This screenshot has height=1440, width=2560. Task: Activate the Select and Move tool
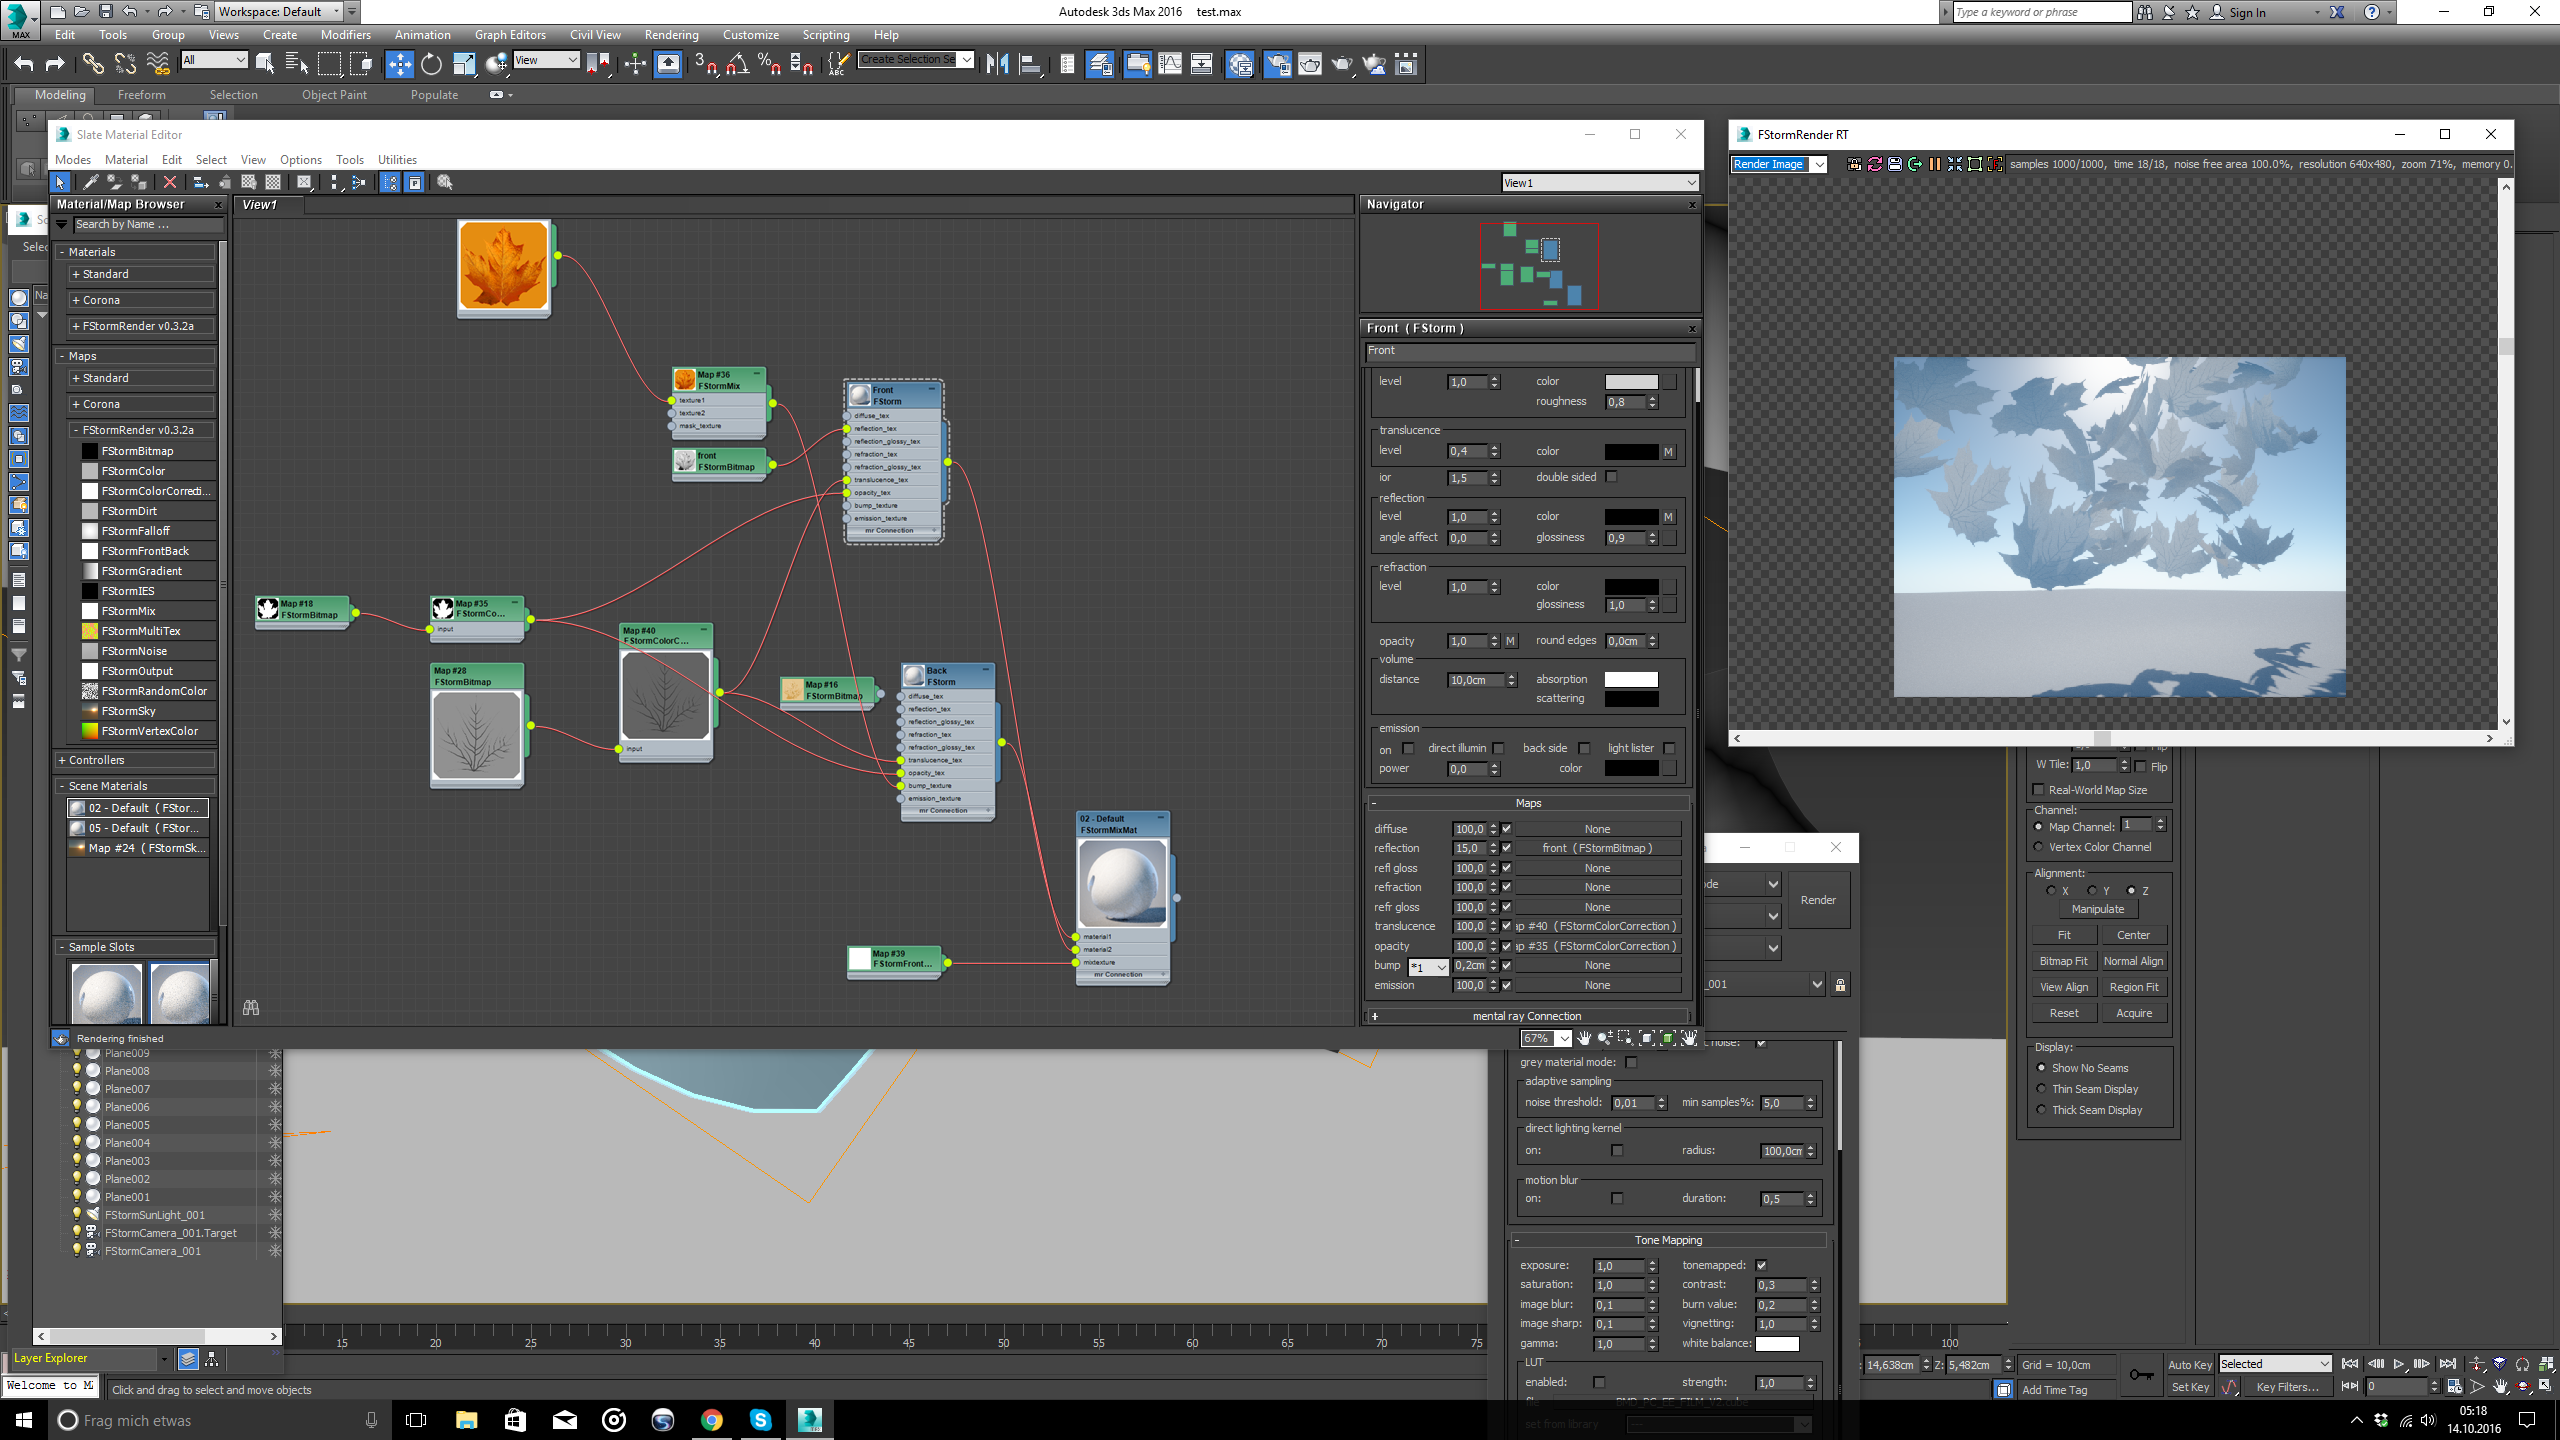point(399,64)
